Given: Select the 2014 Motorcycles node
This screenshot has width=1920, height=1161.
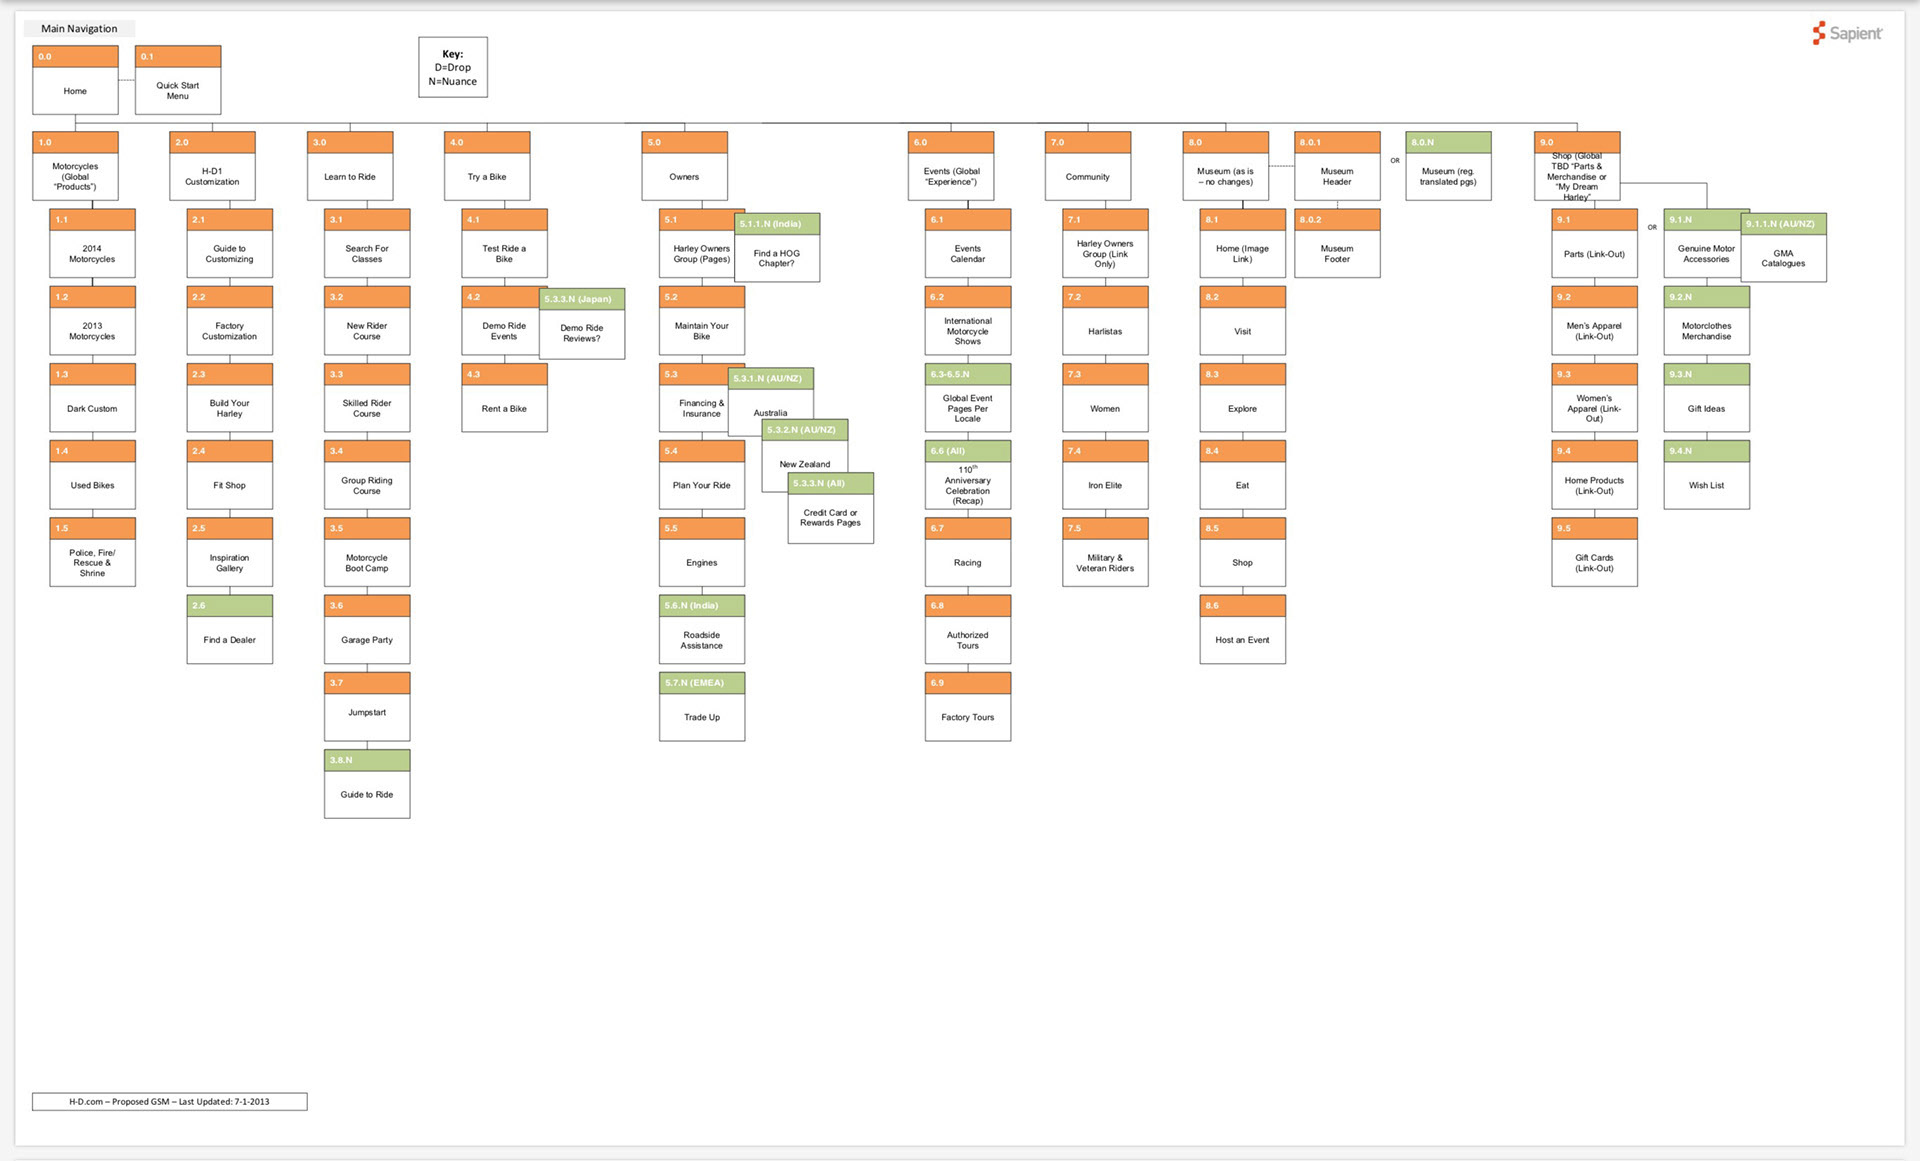Looking at the screenshot, I should pyautogui.click(x=92, y=243).
